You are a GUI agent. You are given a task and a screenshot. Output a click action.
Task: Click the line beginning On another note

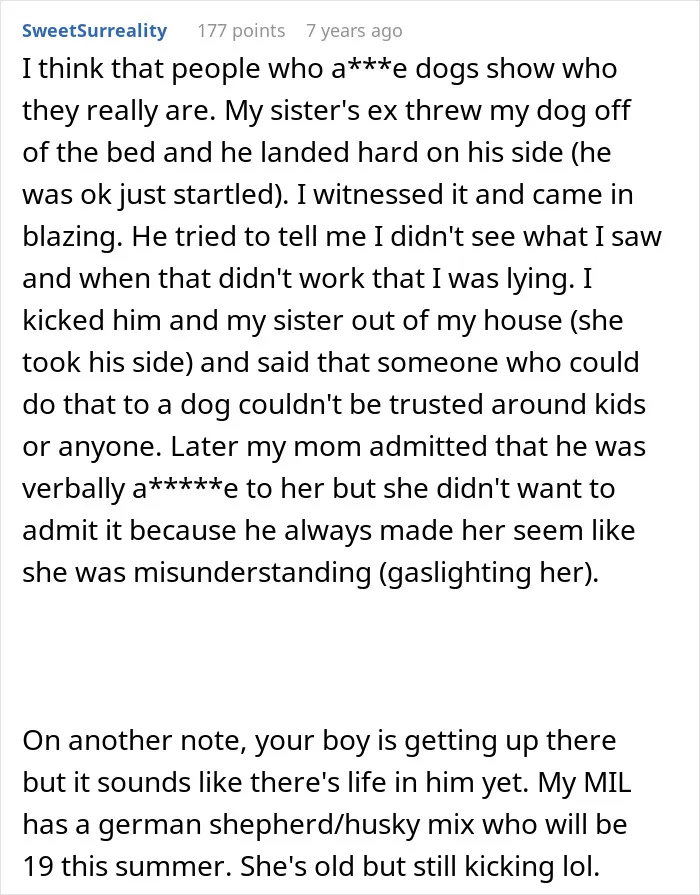click(319, 740)
